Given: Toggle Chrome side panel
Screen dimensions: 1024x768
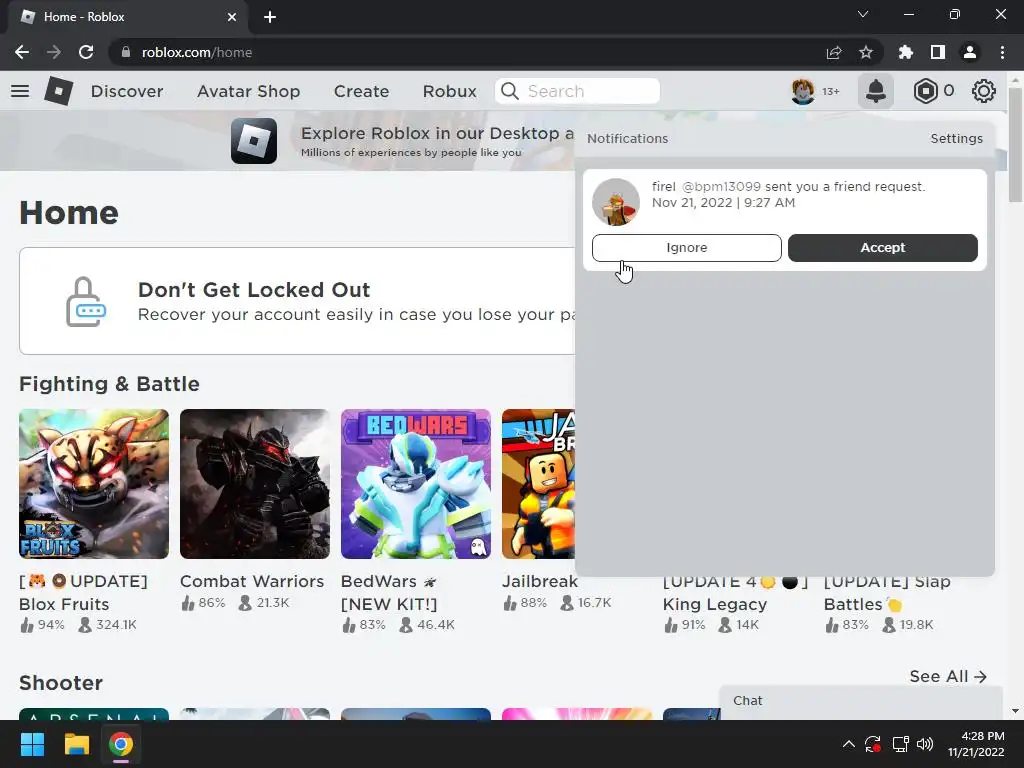Looking at the screenshot, I should click(937, 52).
